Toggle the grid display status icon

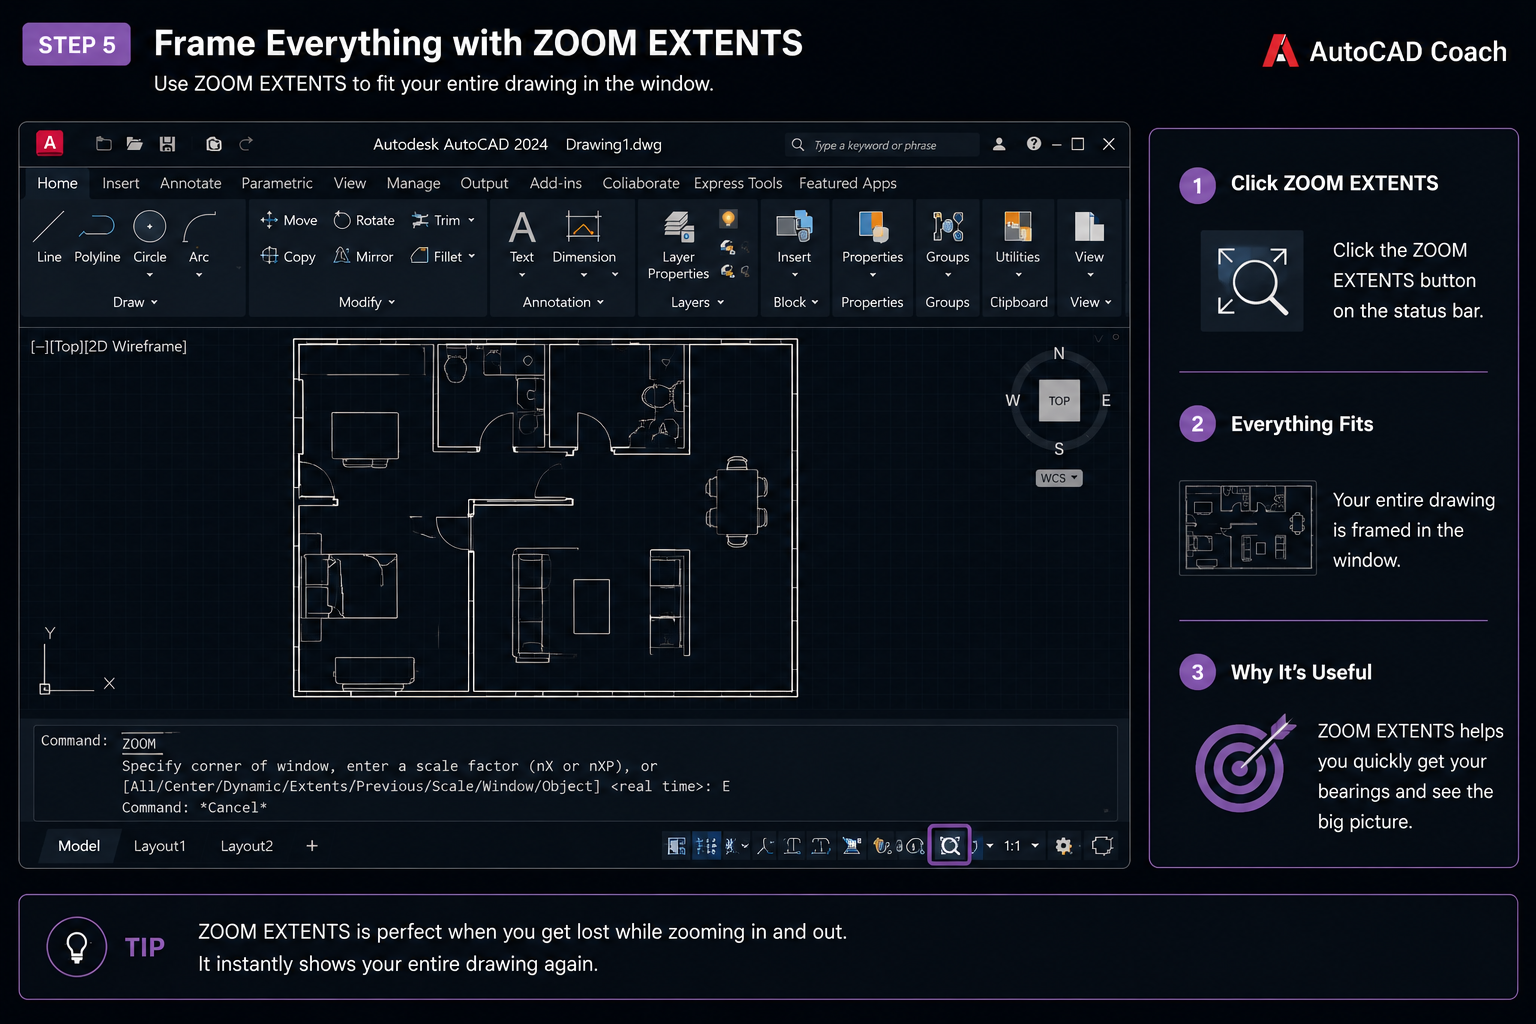(x=706, y=846)
